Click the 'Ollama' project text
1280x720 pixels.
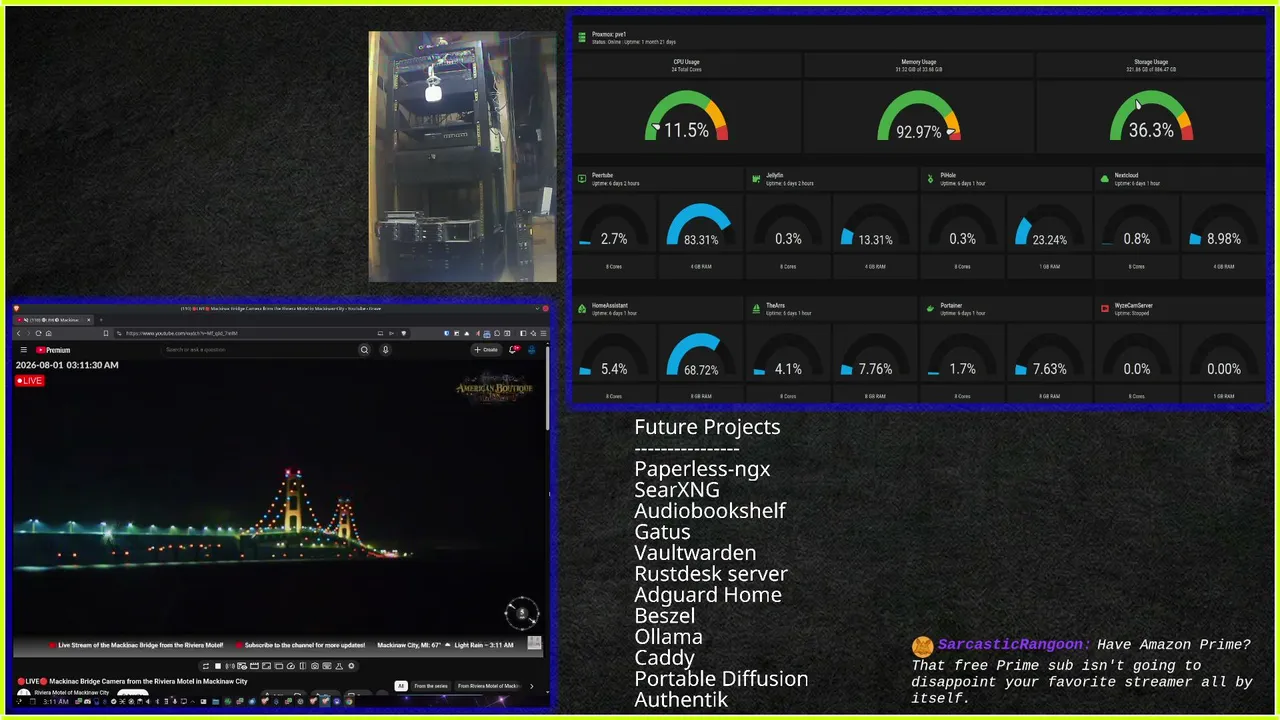coord(668,636)
